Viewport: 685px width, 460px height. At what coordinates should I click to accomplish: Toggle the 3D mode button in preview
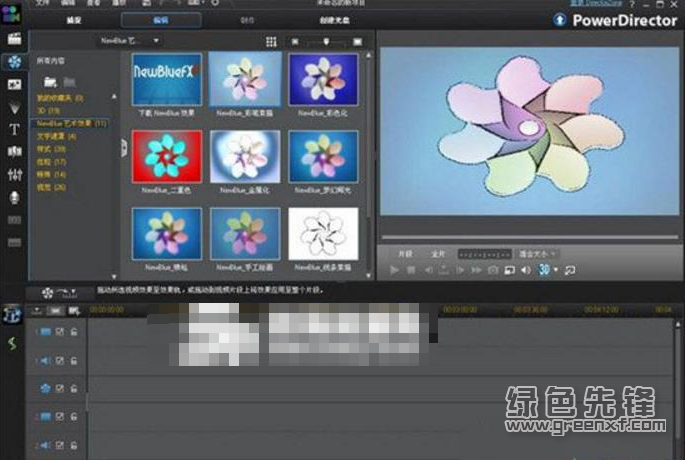point(544,270)
